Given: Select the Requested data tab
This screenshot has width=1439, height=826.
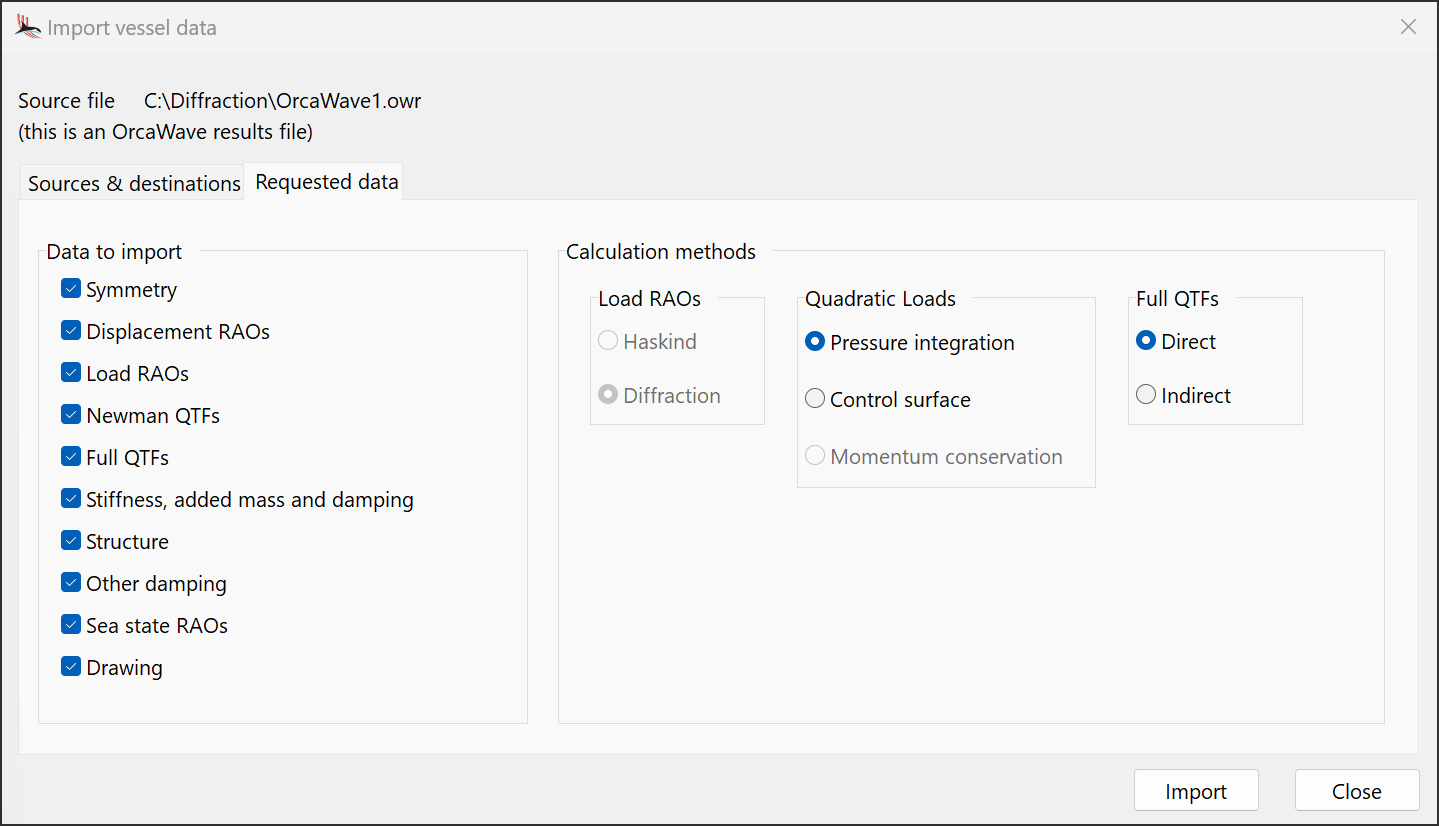Looking at the screenshot, I should point(326,182).
